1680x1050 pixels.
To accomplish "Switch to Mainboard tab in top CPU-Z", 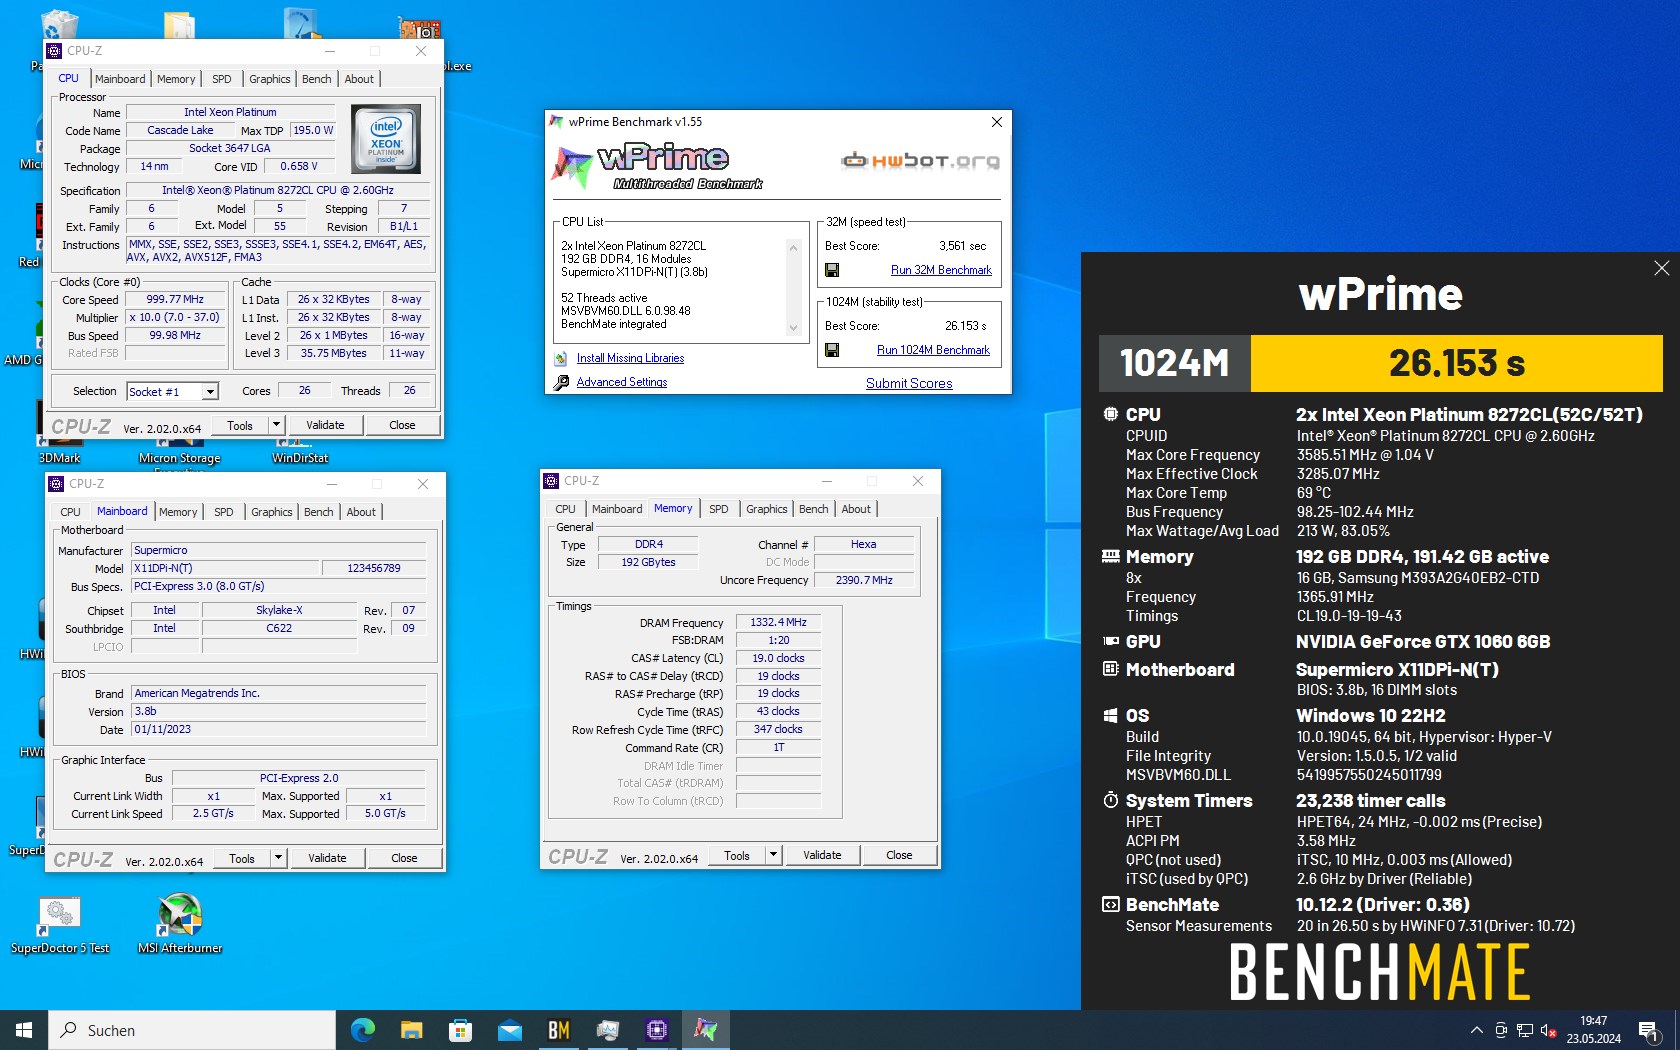I will click(x=120, y=79).
